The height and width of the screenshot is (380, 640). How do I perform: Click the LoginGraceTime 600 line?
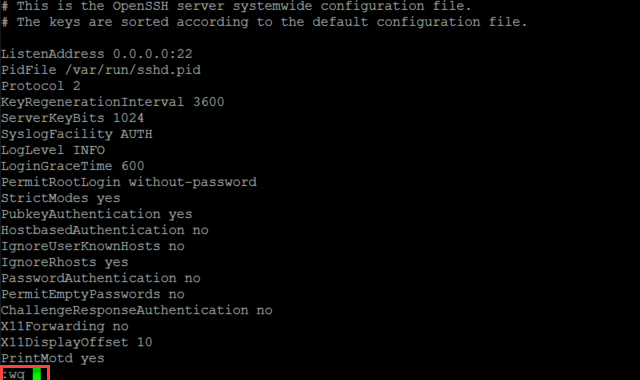pyautogui.click(x=73, y=166)
